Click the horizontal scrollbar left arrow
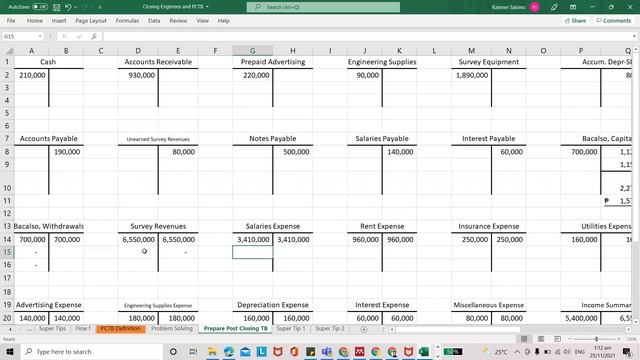The height and width of the screenshot is (360, 640). [392, 329]
